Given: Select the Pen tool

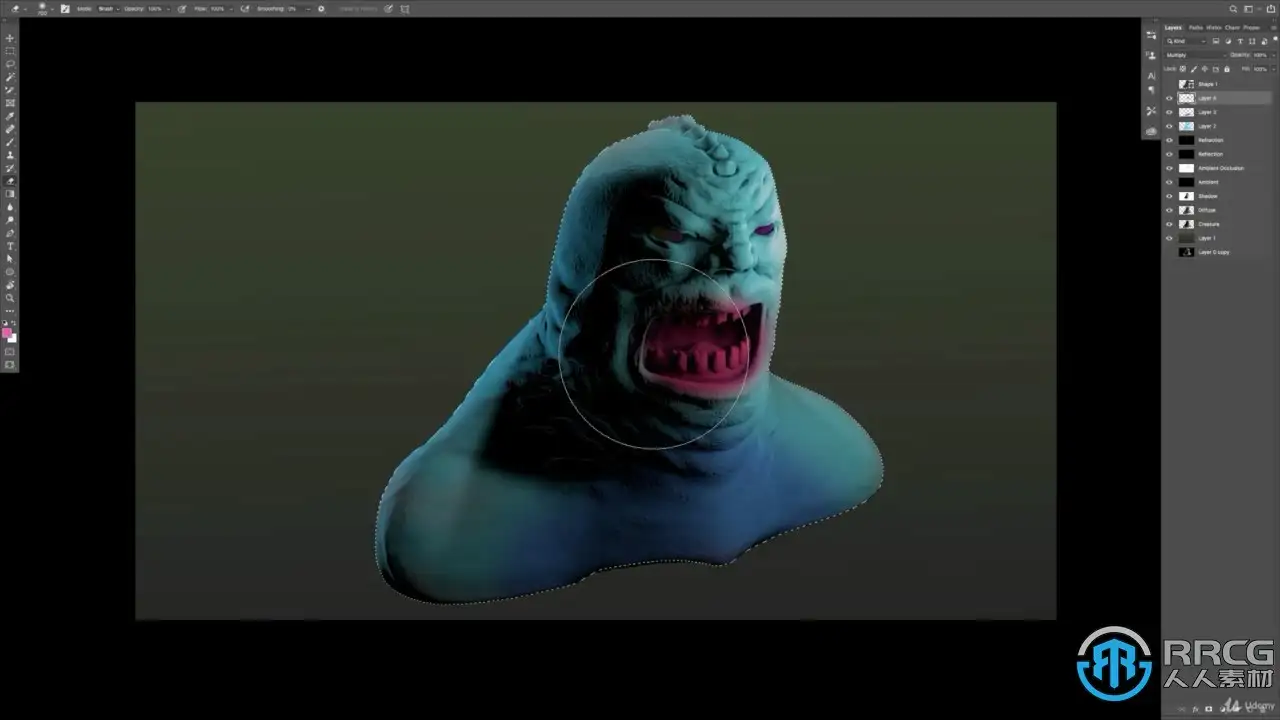Looking at the screenshot, I should 10,233.
